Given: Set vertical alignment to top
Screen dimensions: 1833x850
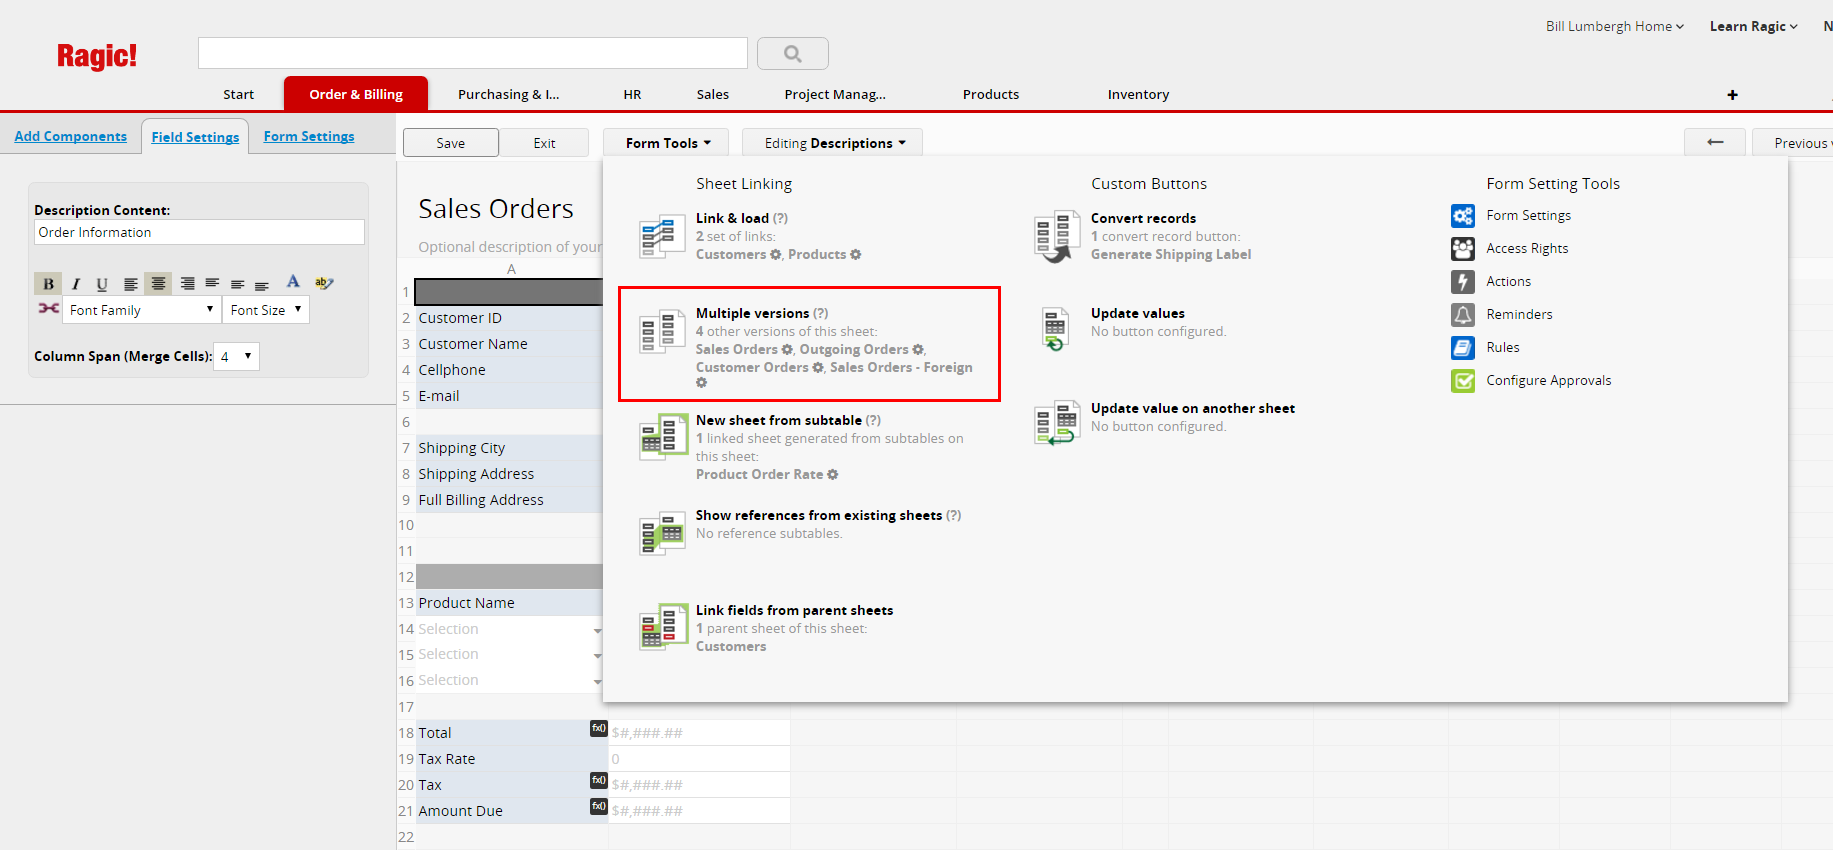Looking at the screenshot, I should tap(212, 284).
